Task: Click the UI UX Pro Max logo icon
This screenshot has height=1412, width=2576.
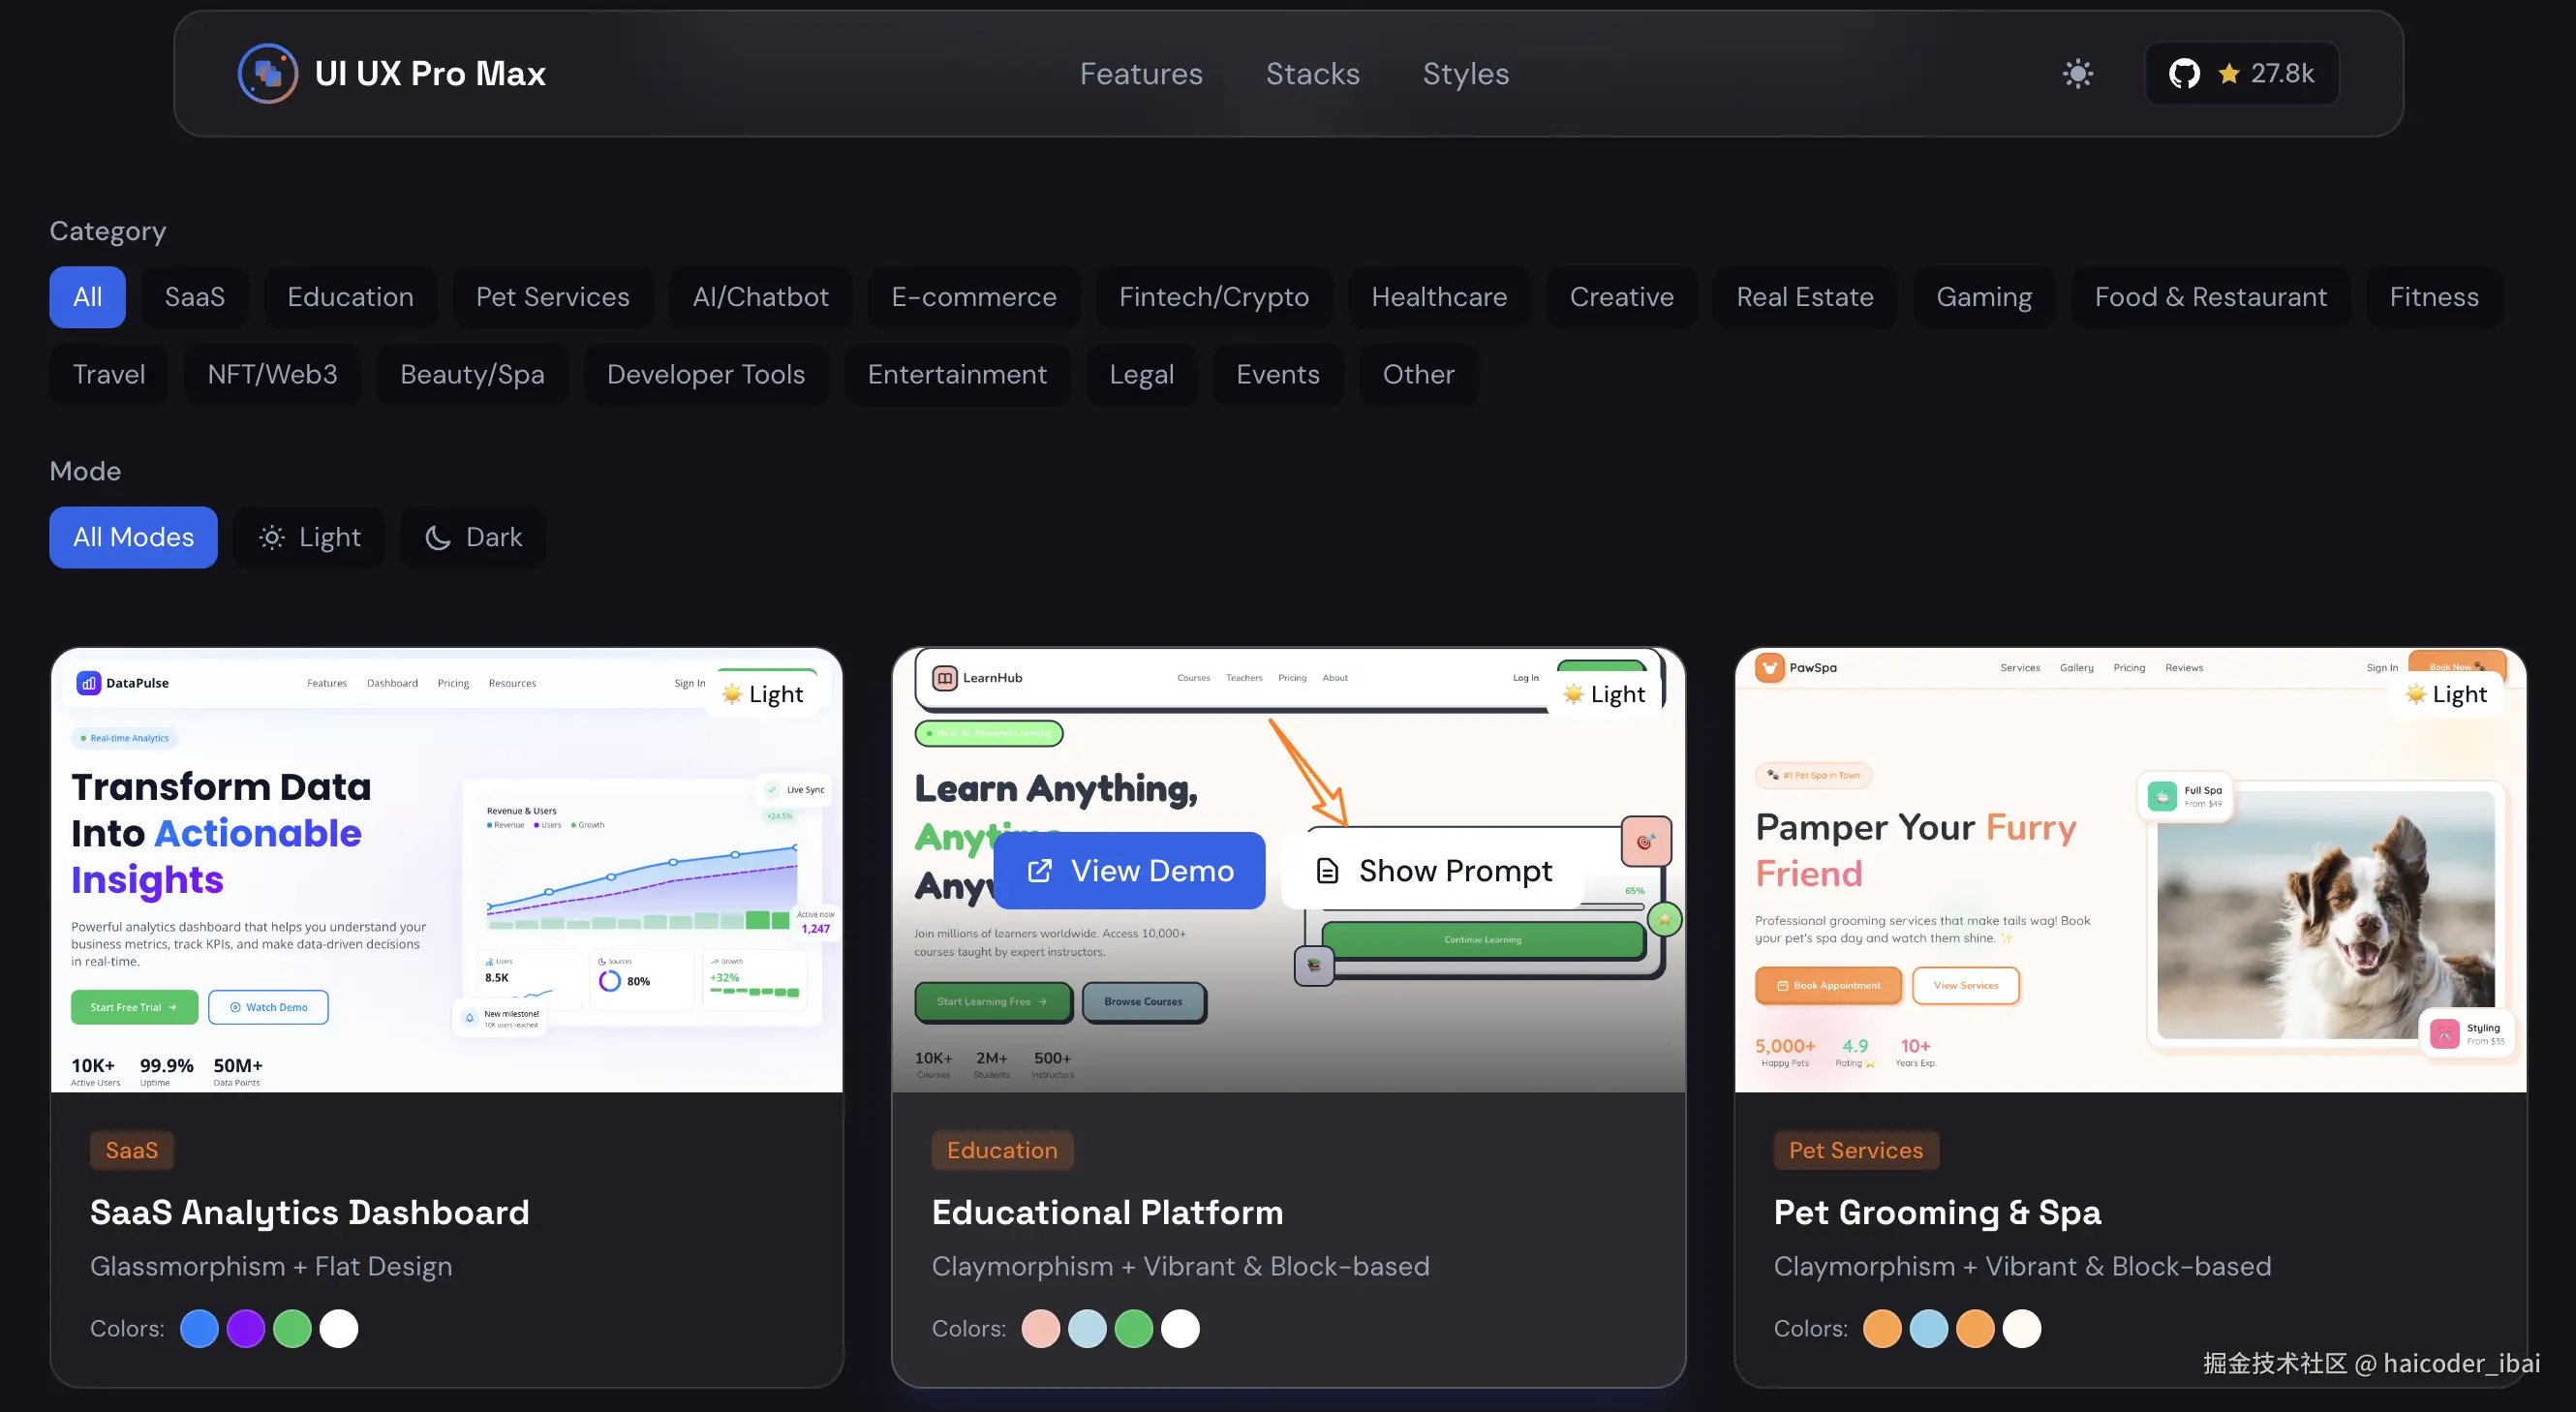Action: [267, 73]
